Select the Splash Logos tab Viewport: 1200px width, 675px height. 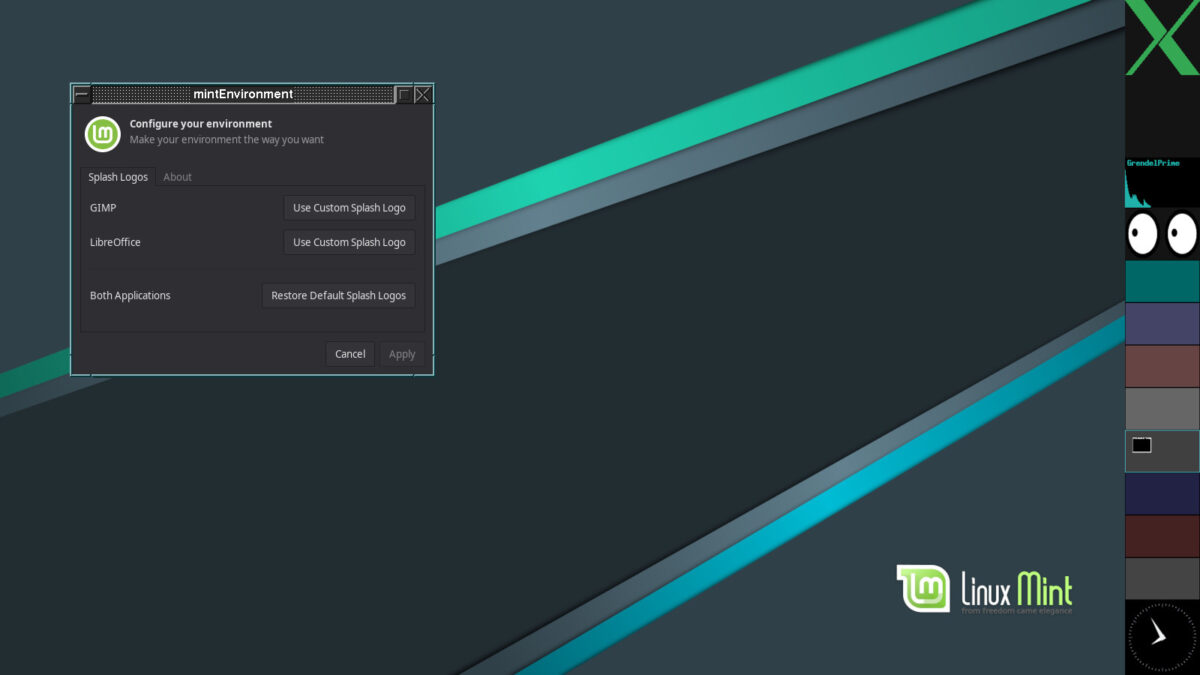click(x=117, y=176)
